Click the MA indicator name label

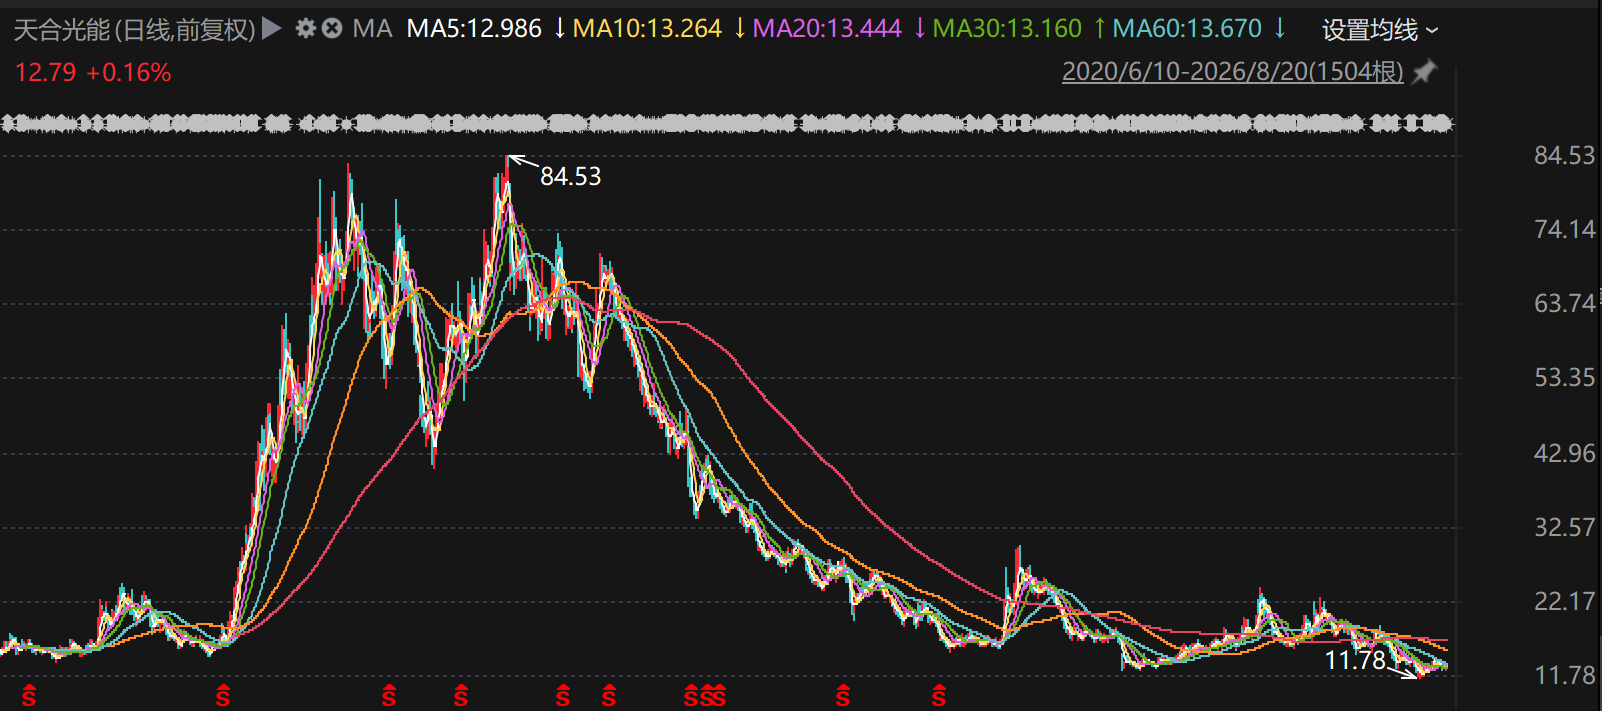tap(373, 29)
